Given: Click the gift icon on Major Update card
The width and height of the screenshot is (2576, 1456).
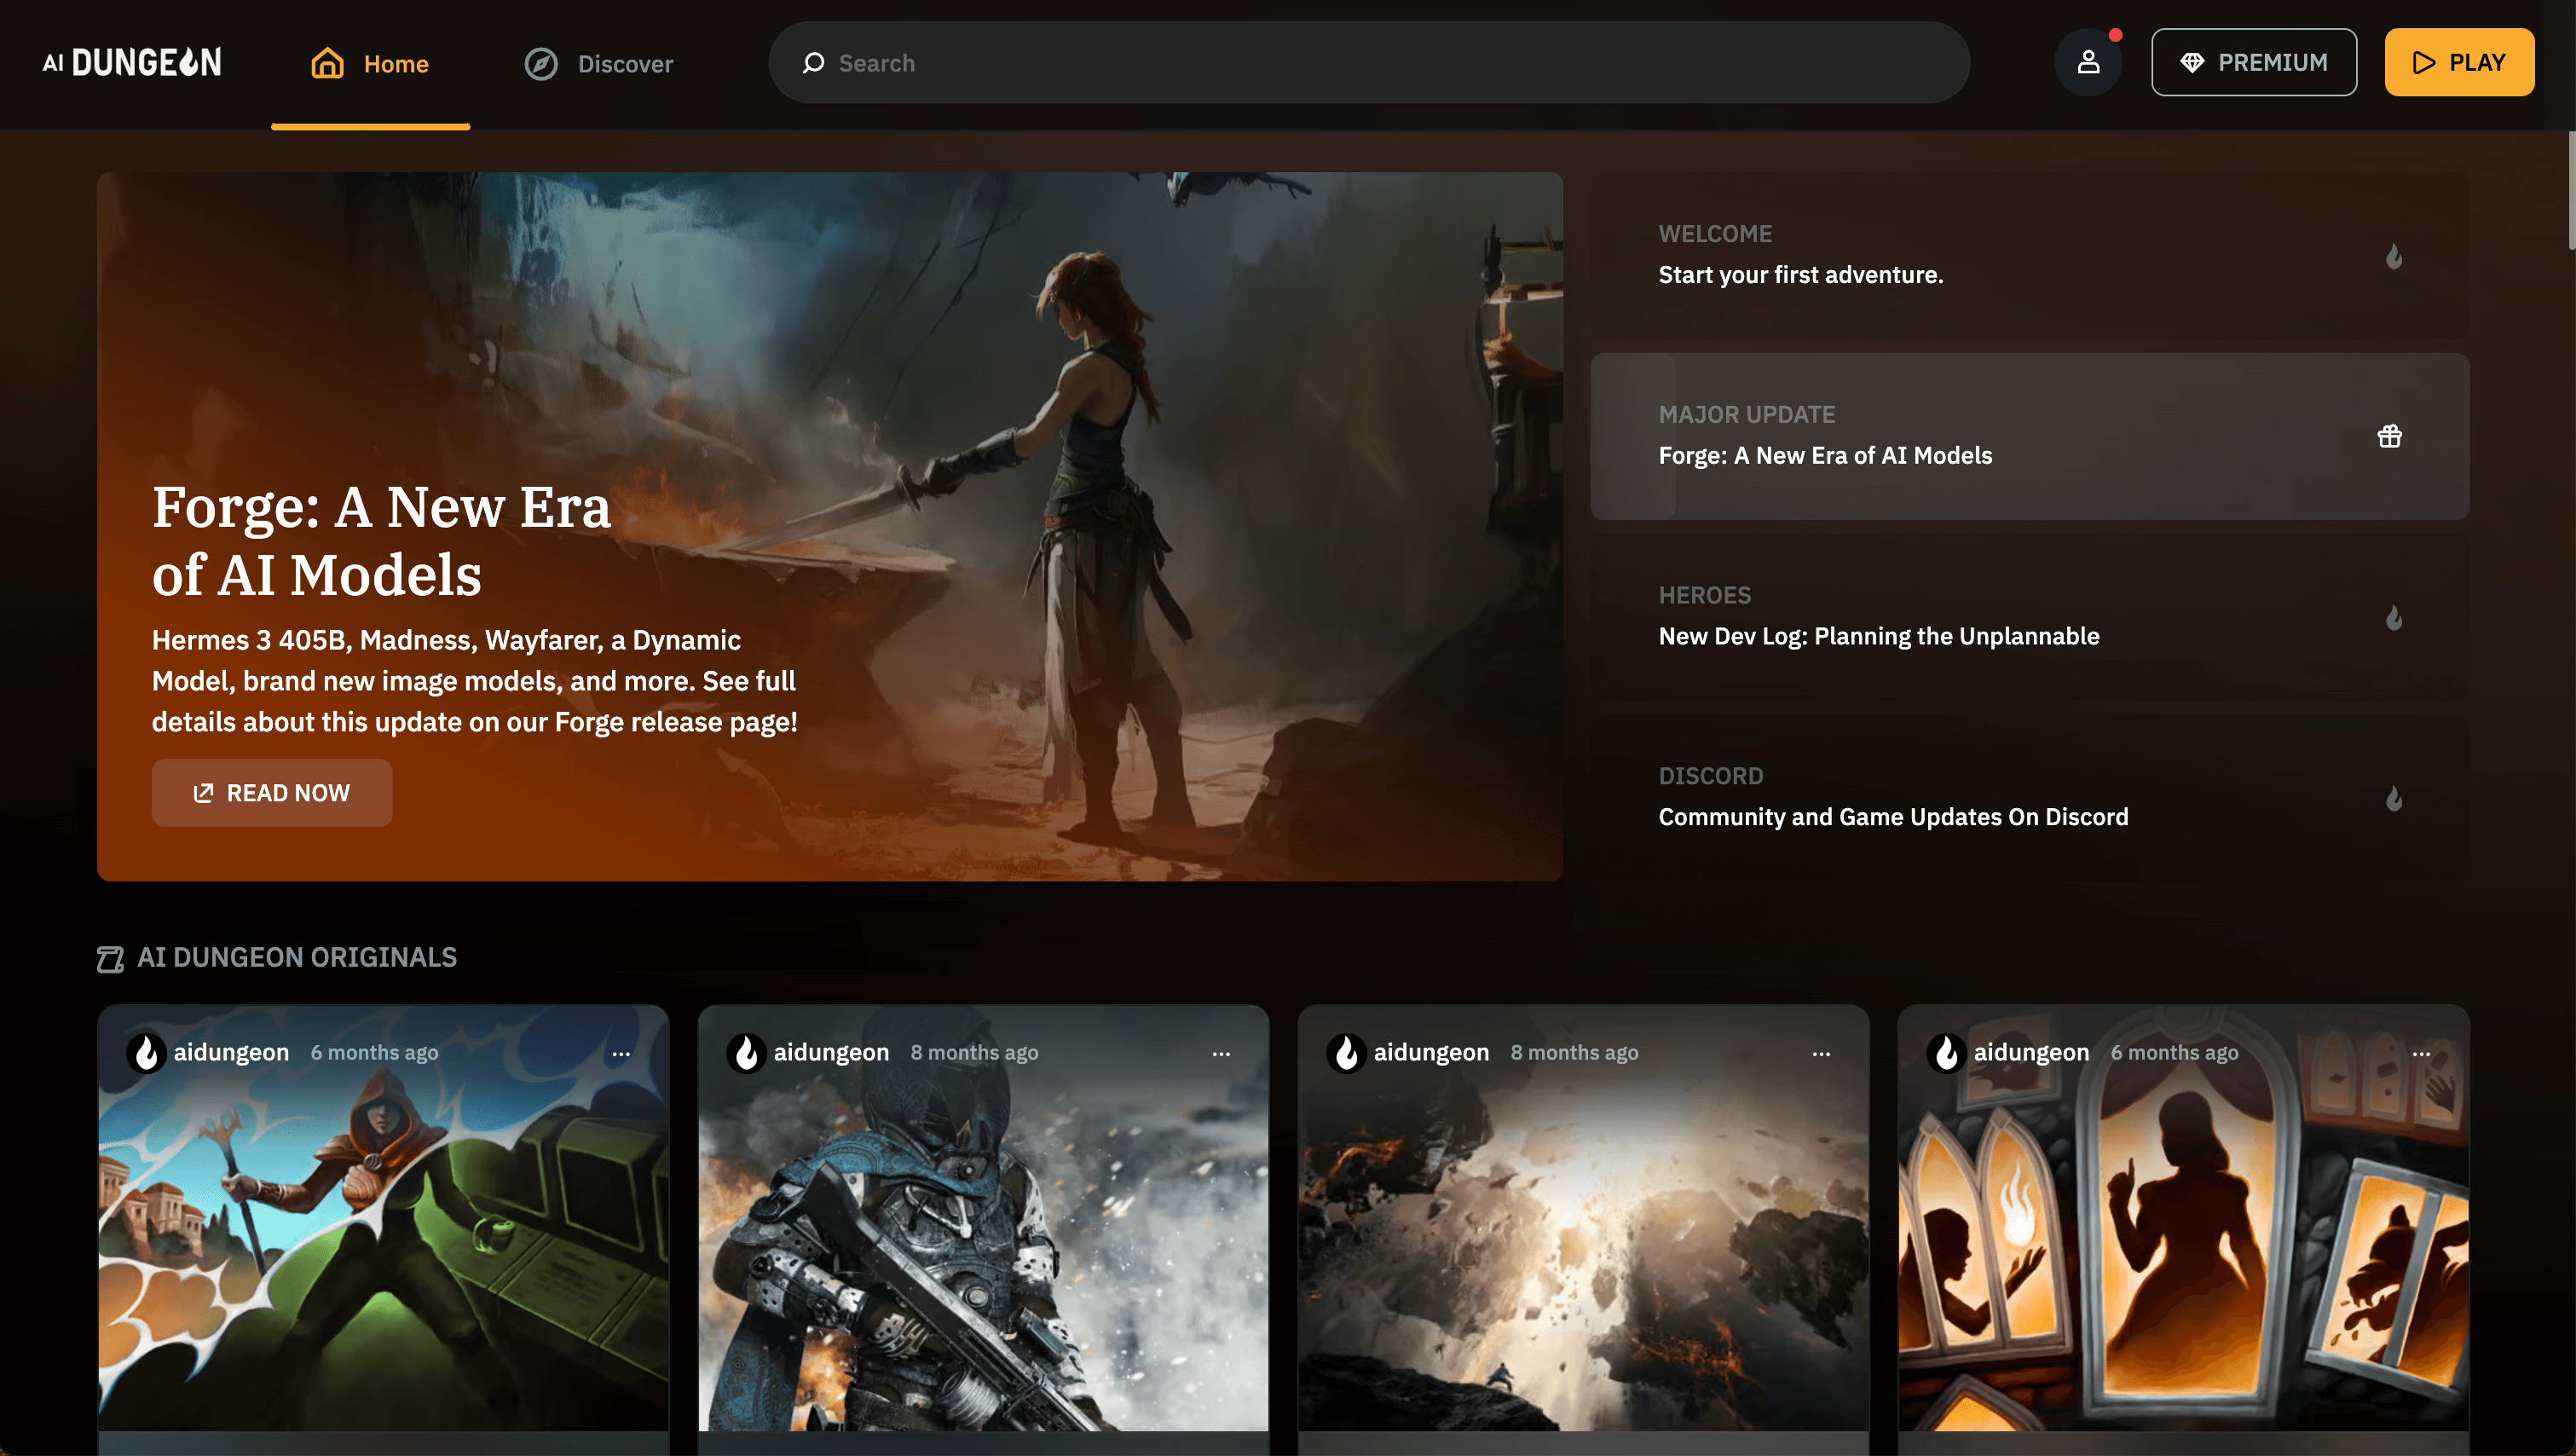Looking at the screenshot, I should tap(2389, 436).
